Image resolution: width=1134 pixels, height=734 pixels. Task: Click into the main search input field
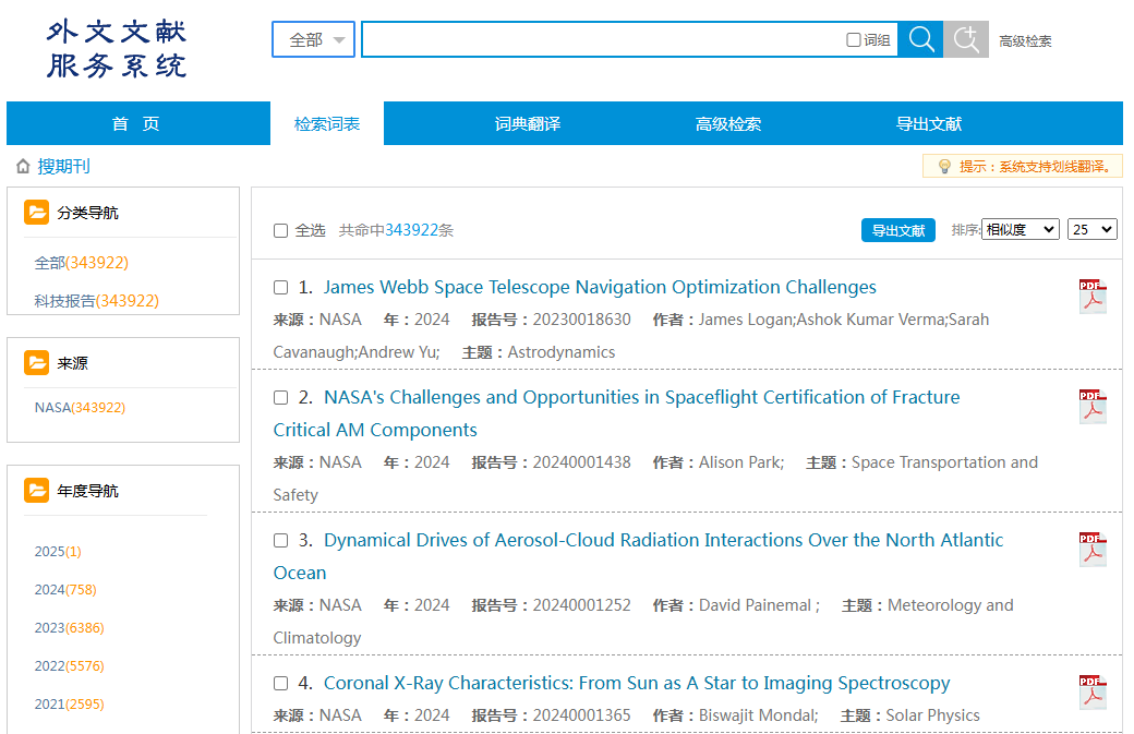tap(600, 40)
